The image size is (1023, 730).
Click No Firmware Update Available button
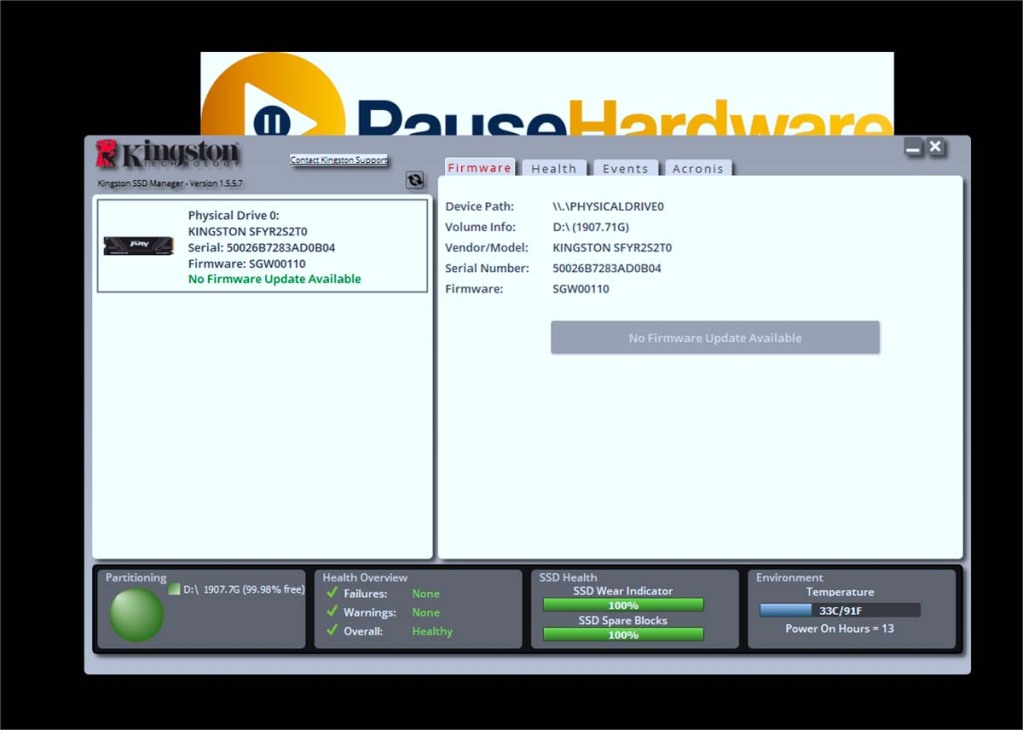click(715, 337)
